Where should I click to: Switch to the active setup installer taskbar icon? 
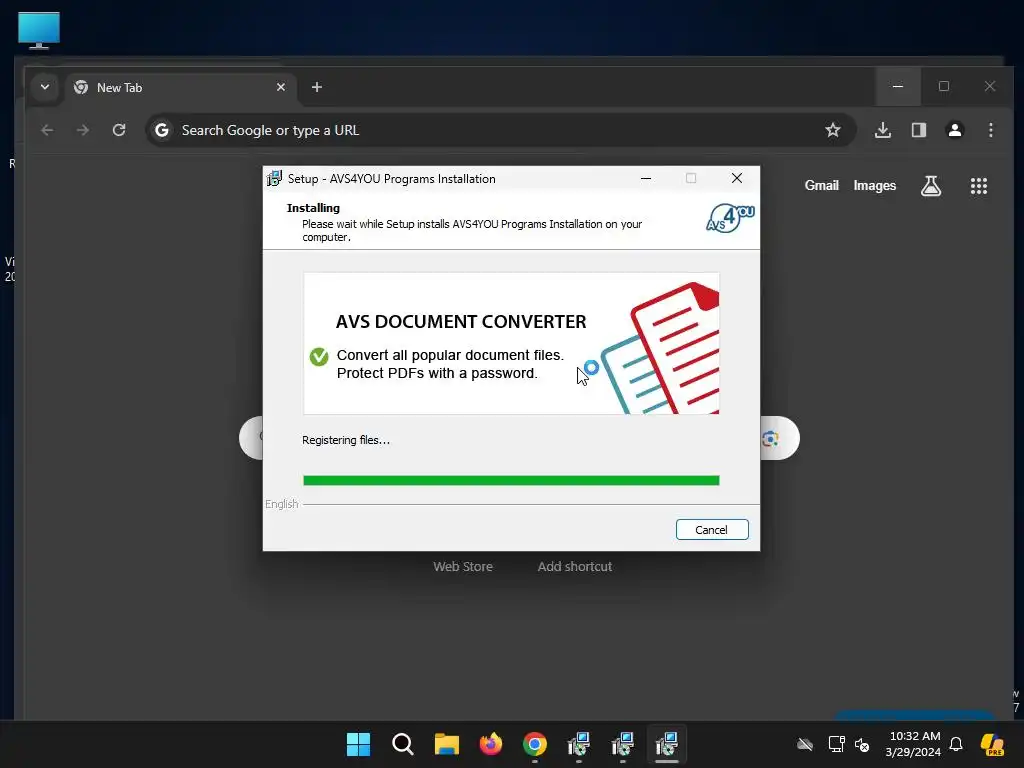[667, 744]
